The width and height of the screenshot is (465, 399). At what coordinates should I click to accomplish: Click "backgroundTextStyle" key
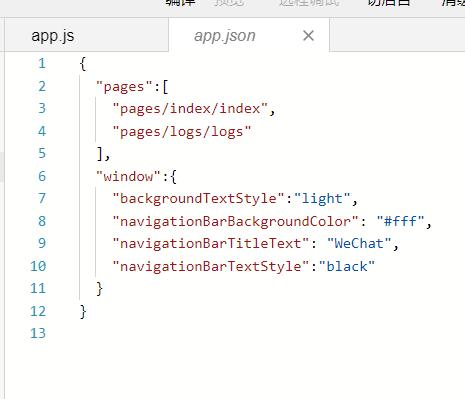(x=198, y=199)
